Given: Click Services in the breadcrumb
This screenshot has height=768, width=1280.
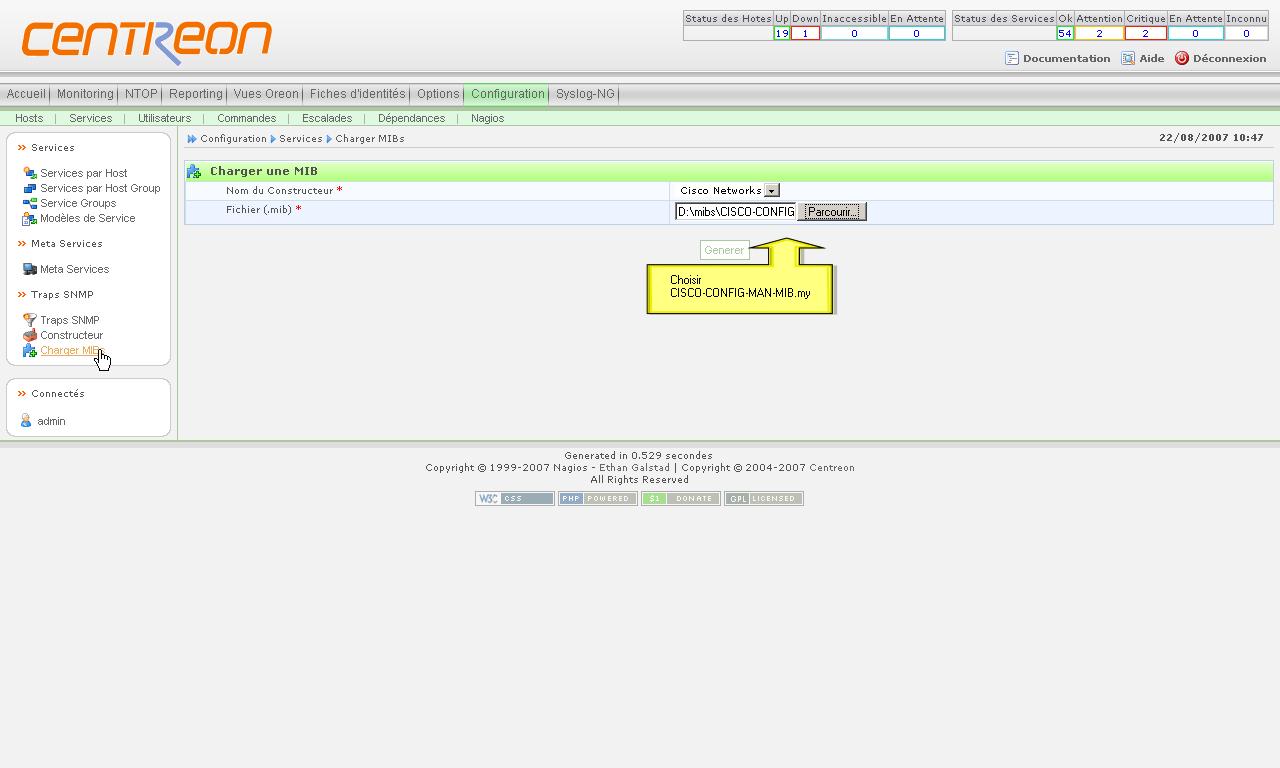Looking at the screenshot, I should (301, 139).
